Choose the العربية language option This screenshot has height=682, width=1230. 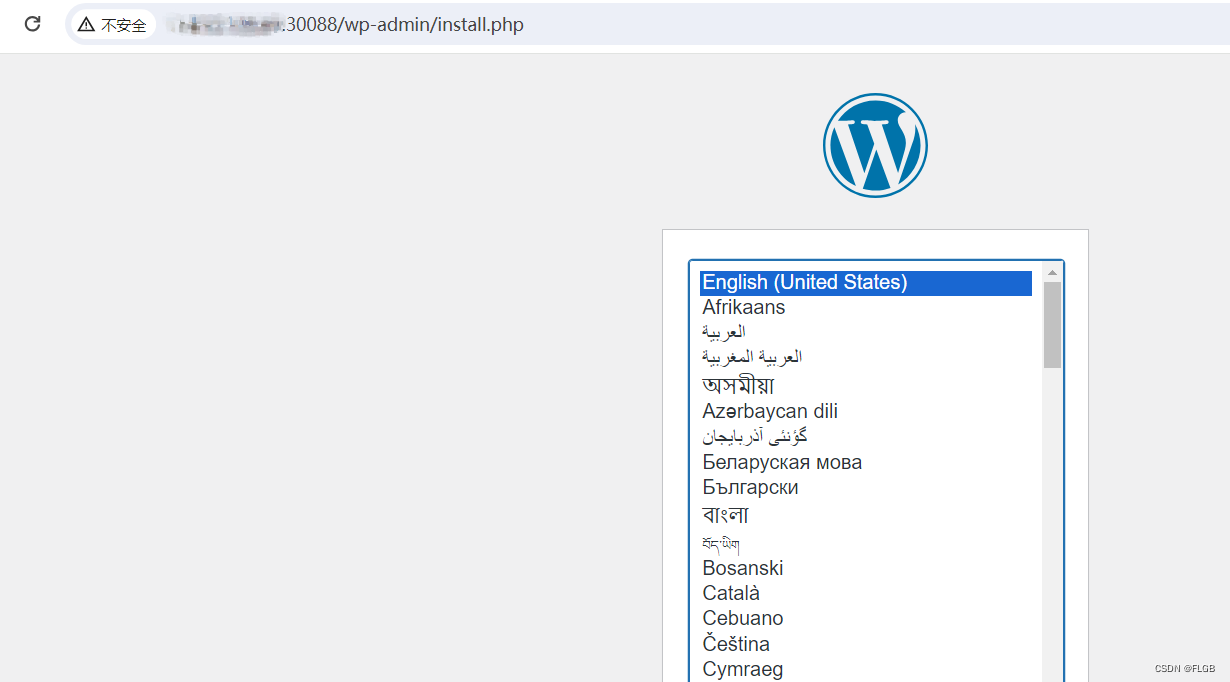coord(866,332)
